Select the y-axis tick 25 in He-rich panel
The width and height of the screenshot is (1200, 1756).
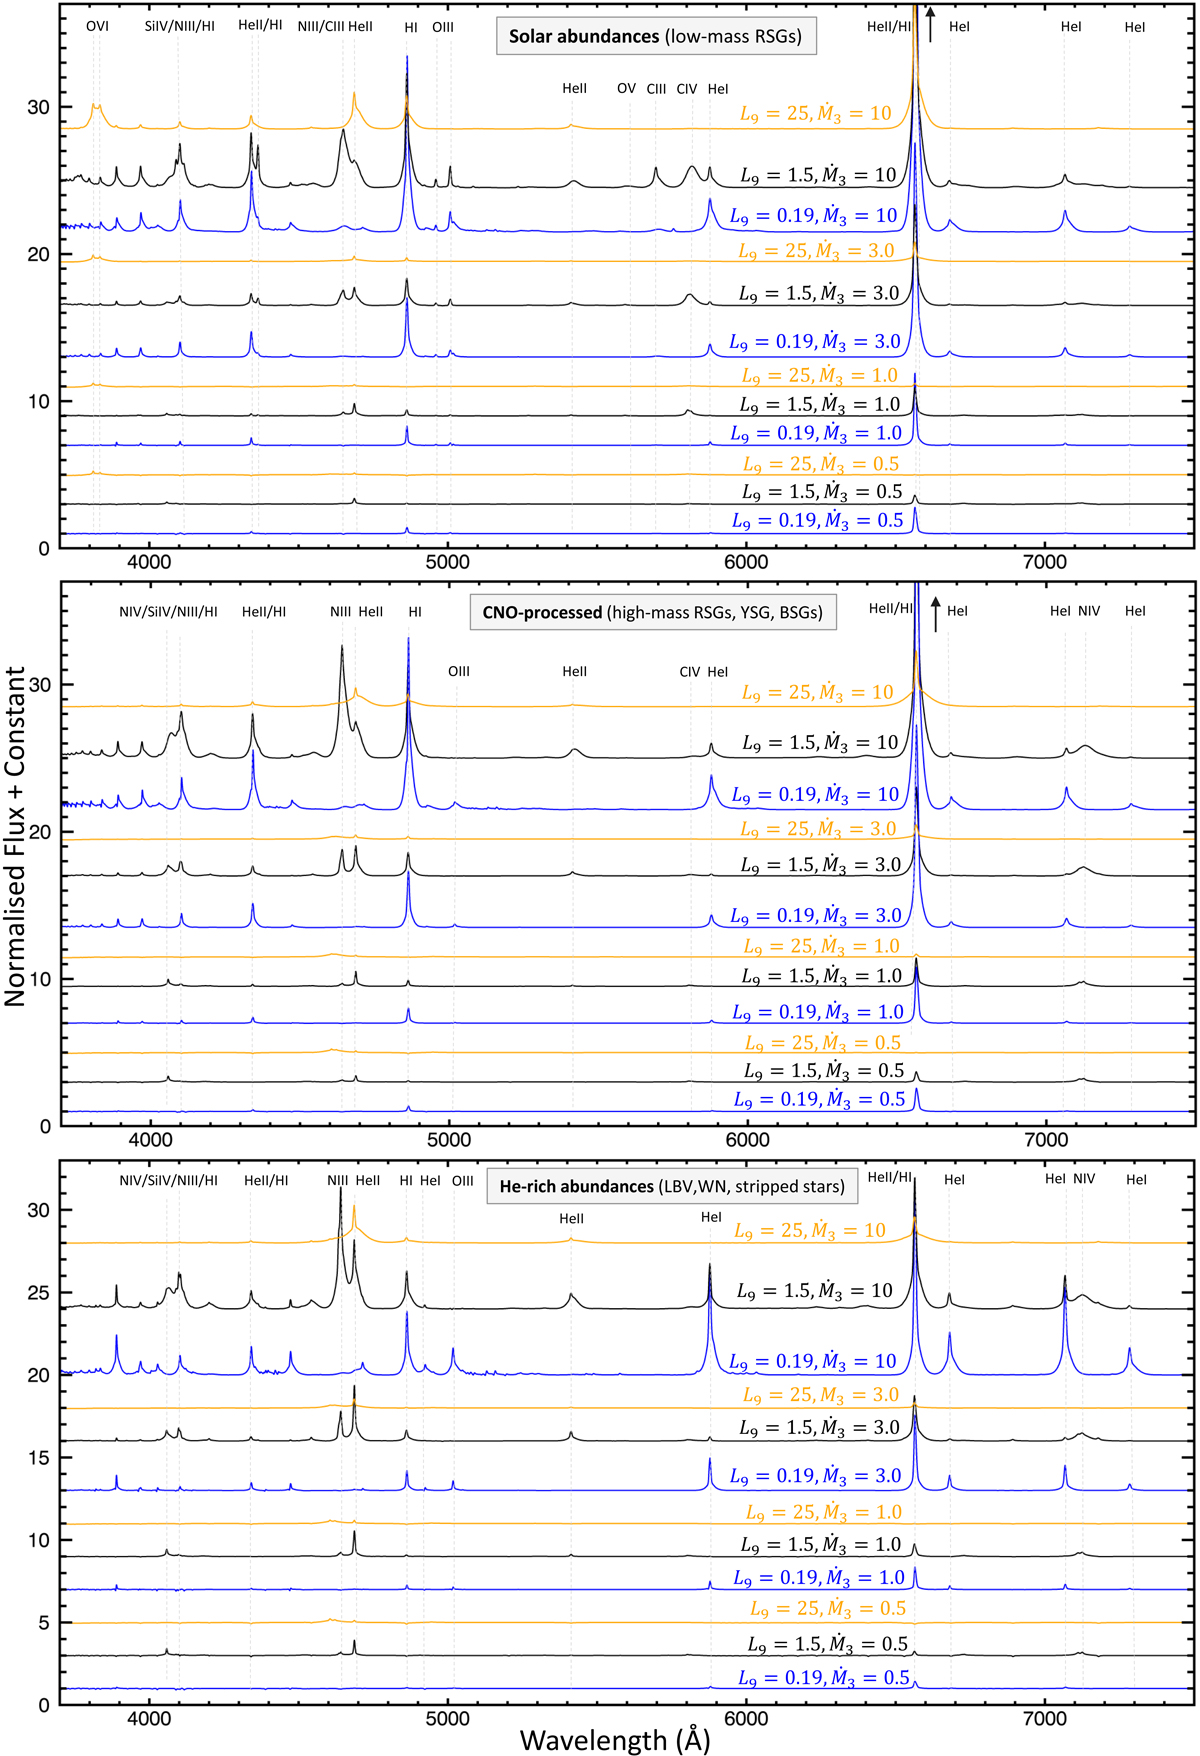38,1292
